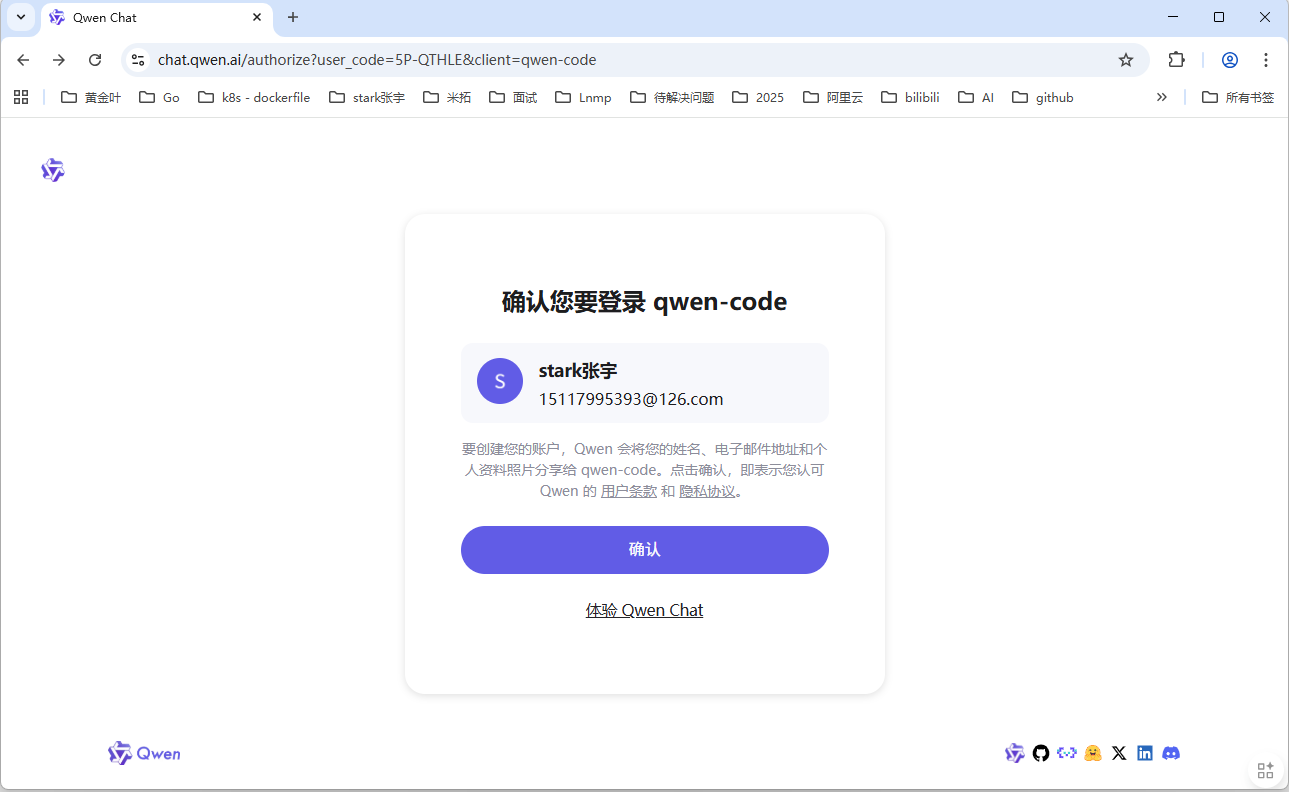Open the apps grid icon in bookmarks bar
The height and width of the screenshot is (792, 1289).
[x=21, y=97]
